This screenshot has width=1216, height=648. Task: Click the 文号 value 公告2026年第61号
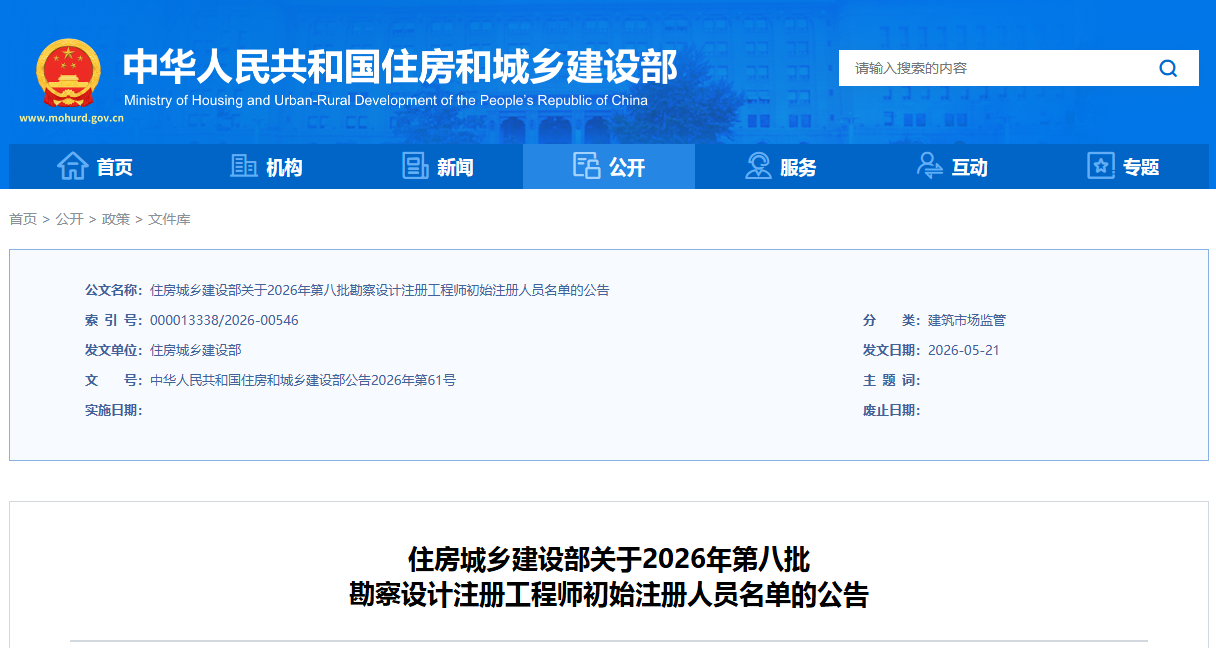[x=303, y=380]
